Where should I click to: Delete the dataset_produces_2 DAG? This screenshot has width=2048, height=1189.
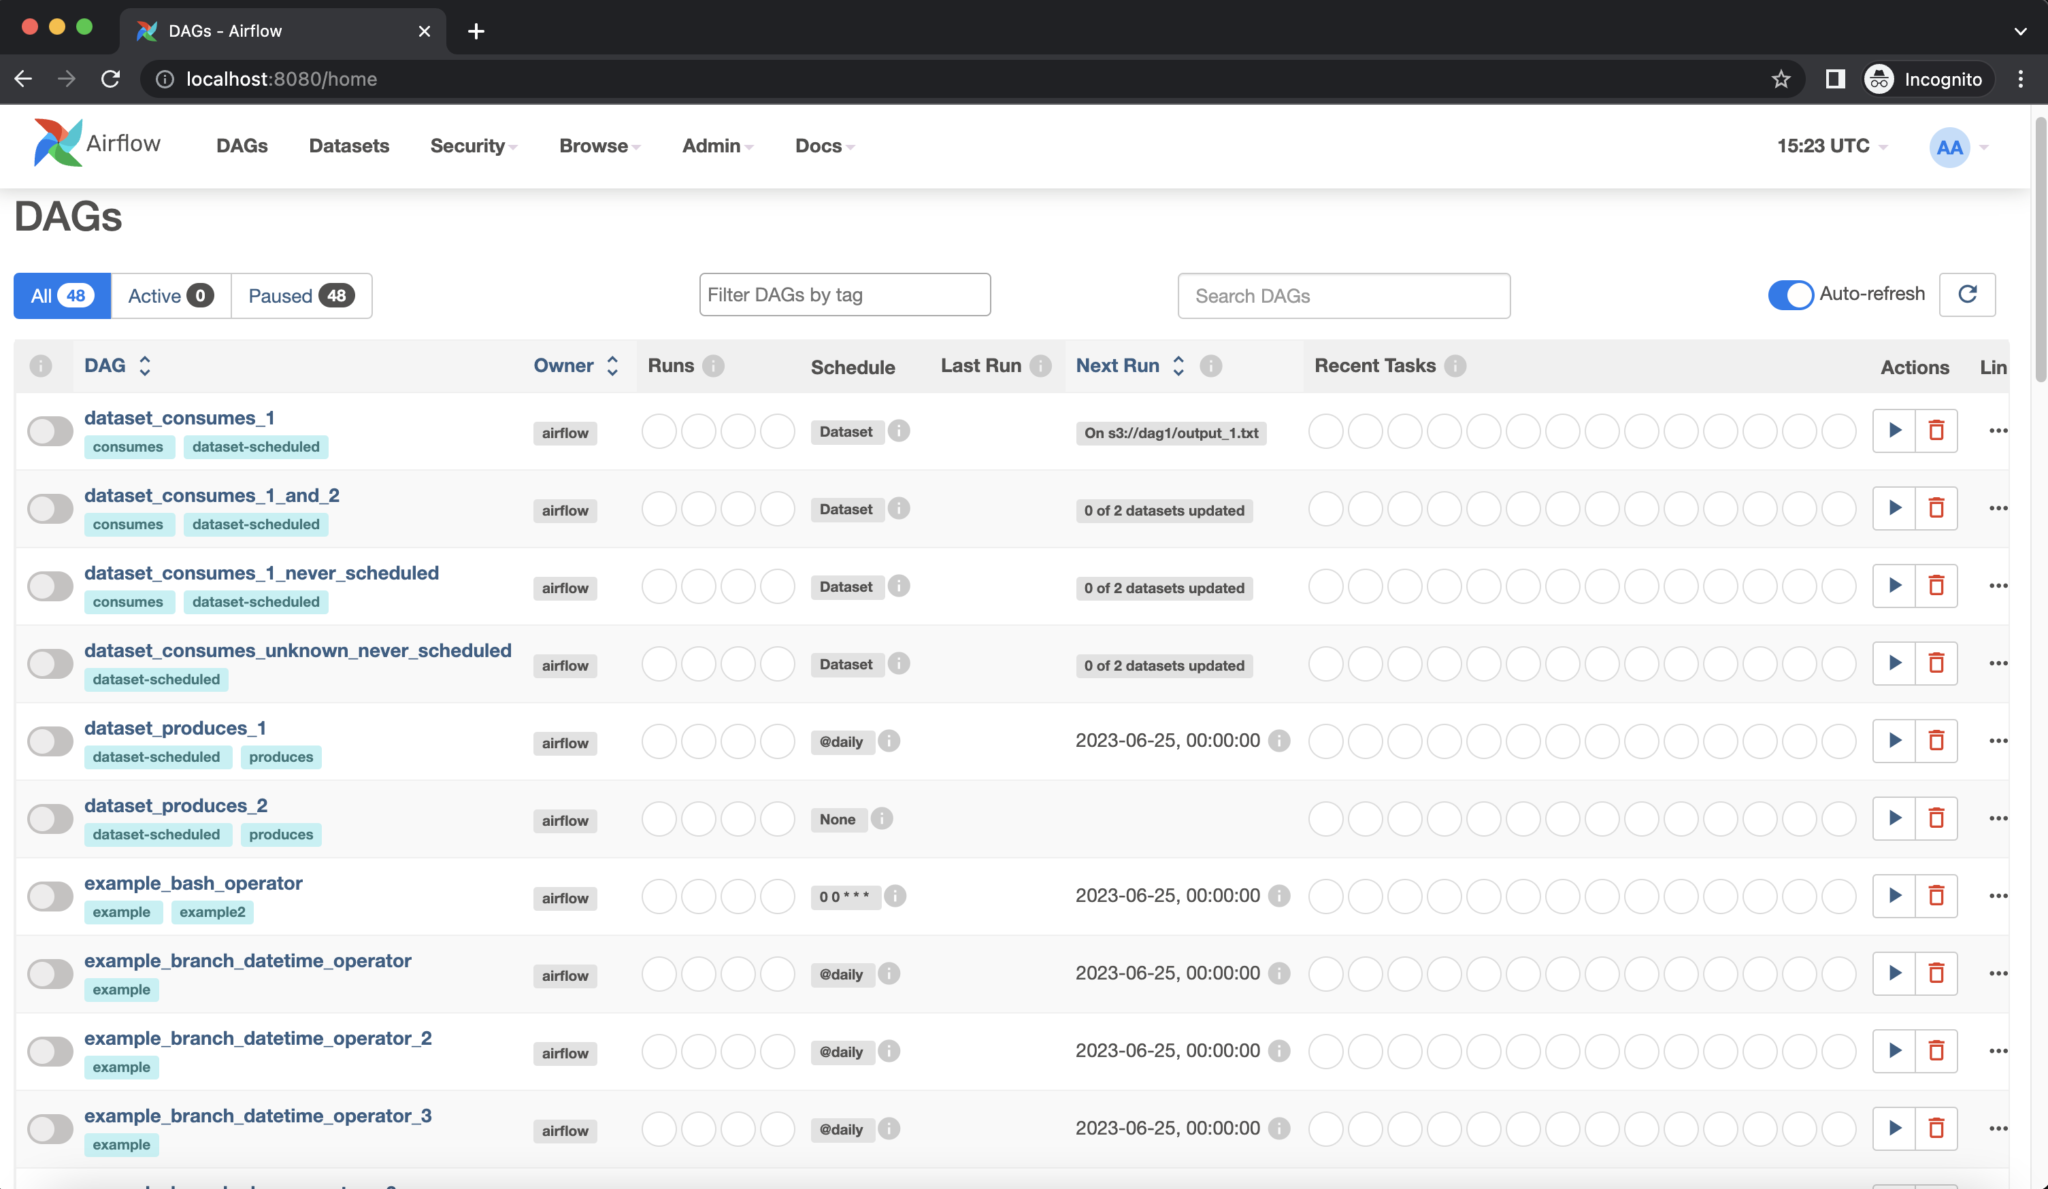click(x=1937, y=818)
